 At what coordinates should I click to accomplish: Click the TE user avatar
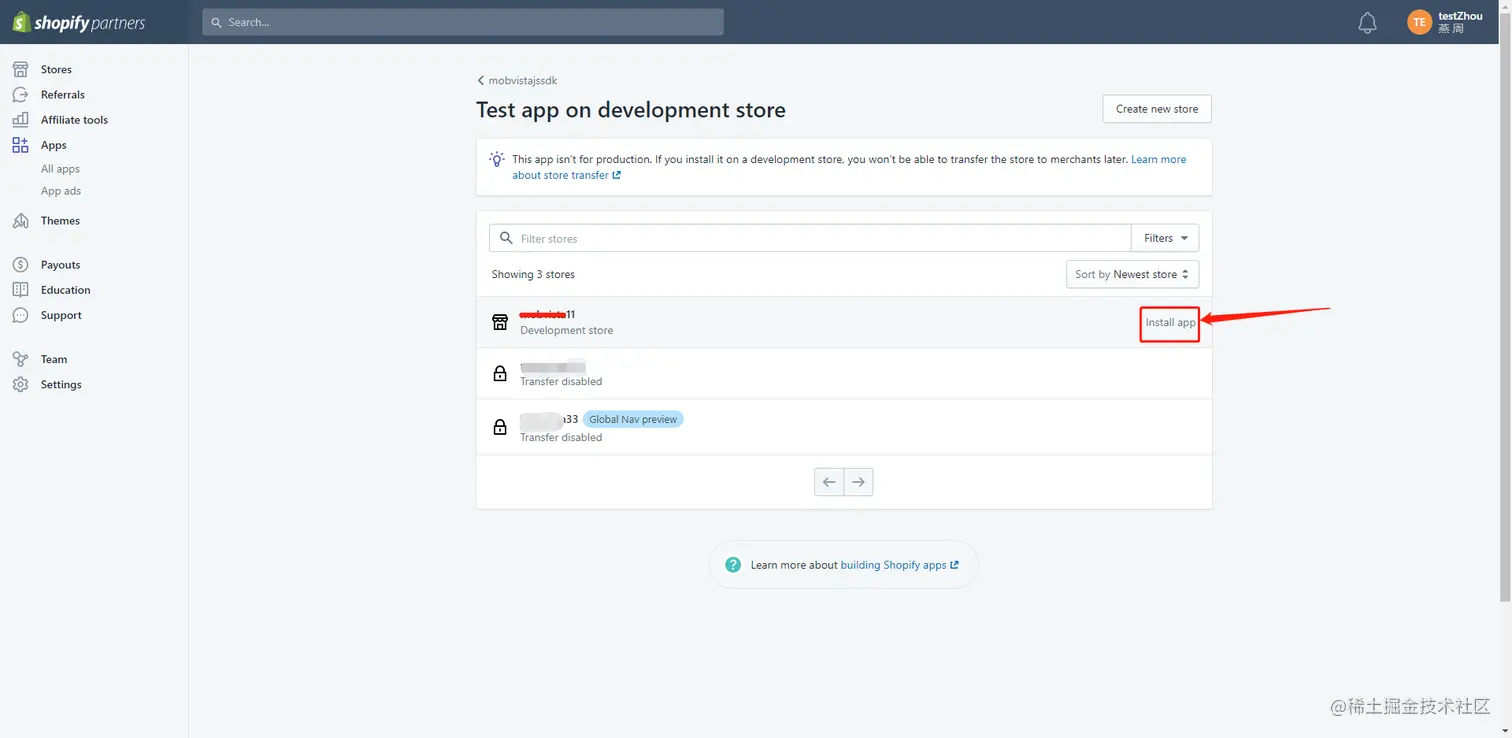coord(1419,22)
